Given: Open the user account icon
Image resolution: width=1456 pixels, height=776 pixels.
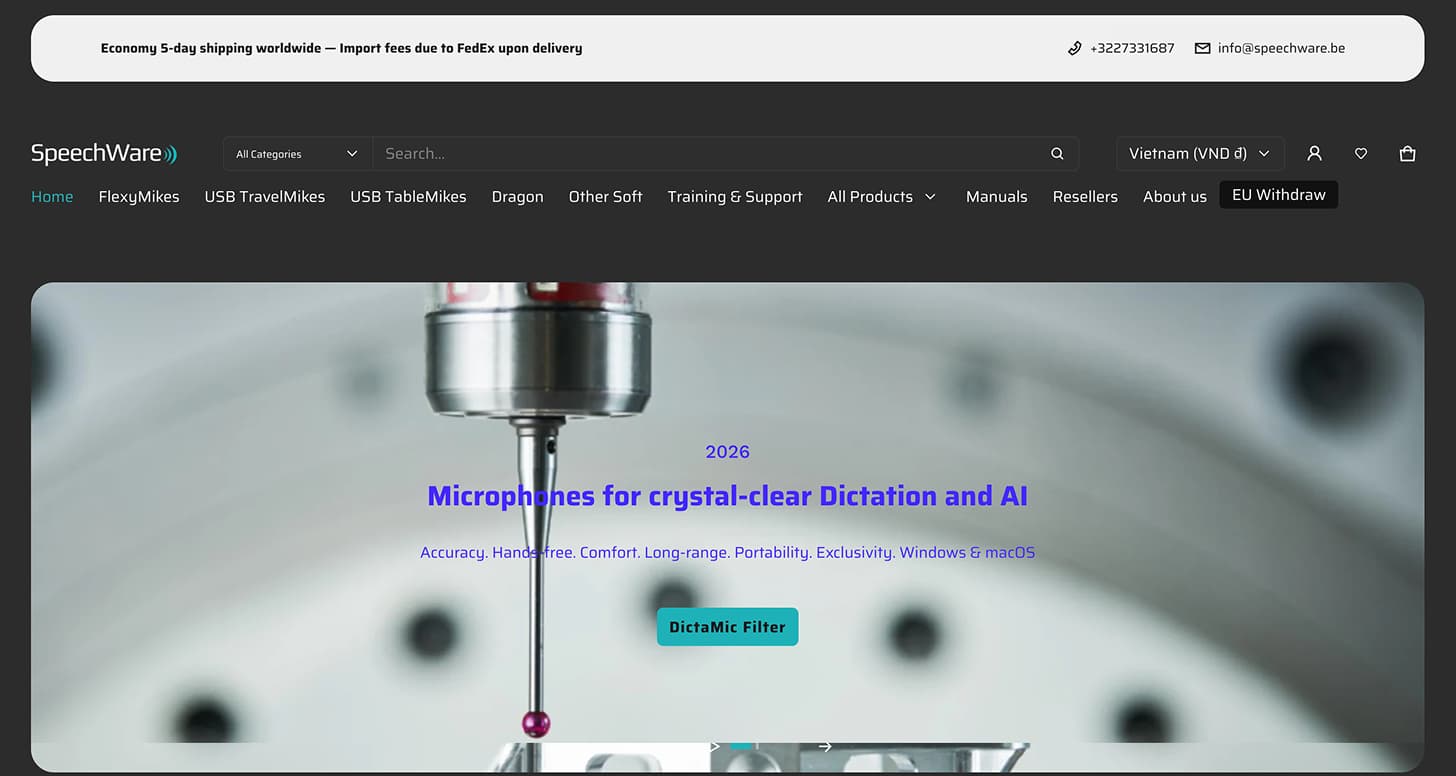Looking at the screenshot, I should [1314, 154].
